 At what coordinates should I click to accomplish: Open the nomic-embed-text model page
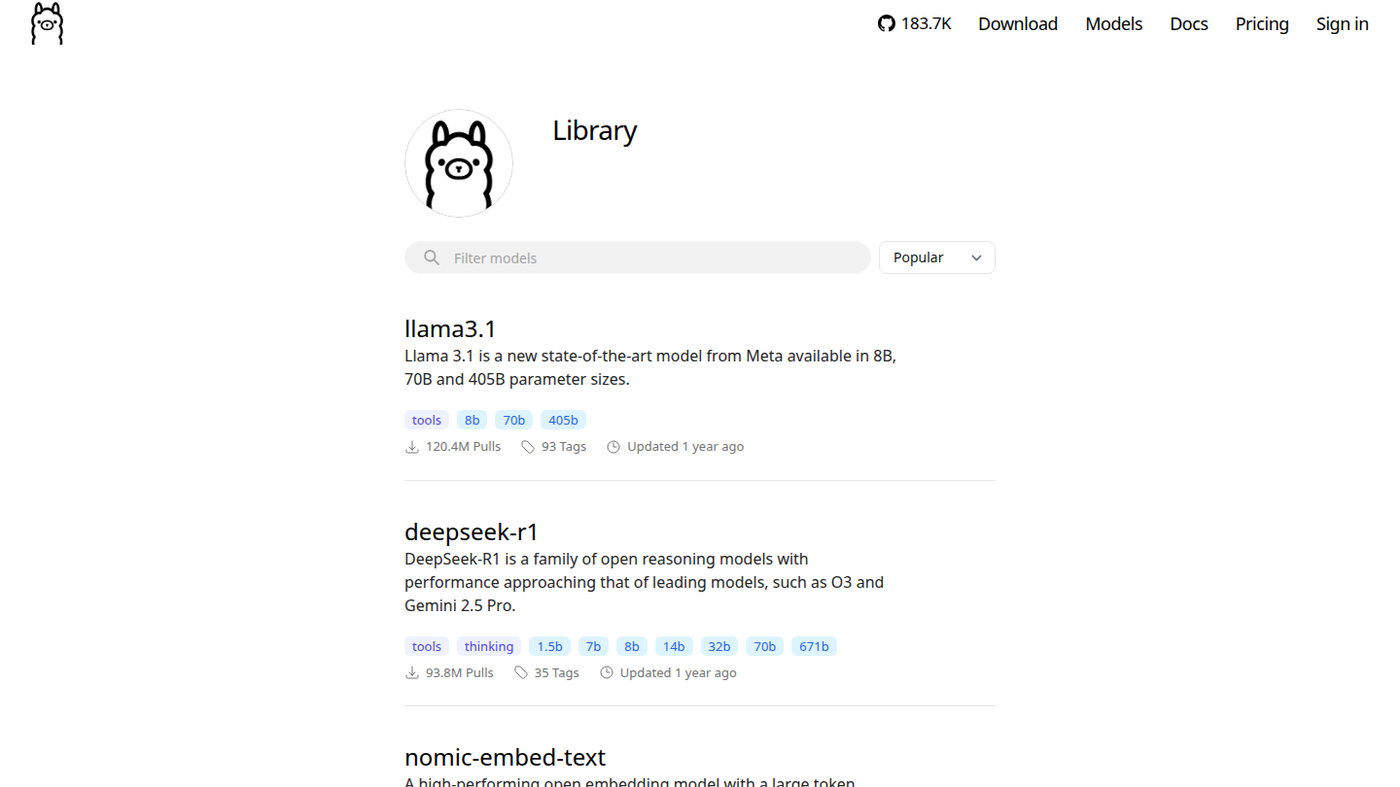[505, 757]
